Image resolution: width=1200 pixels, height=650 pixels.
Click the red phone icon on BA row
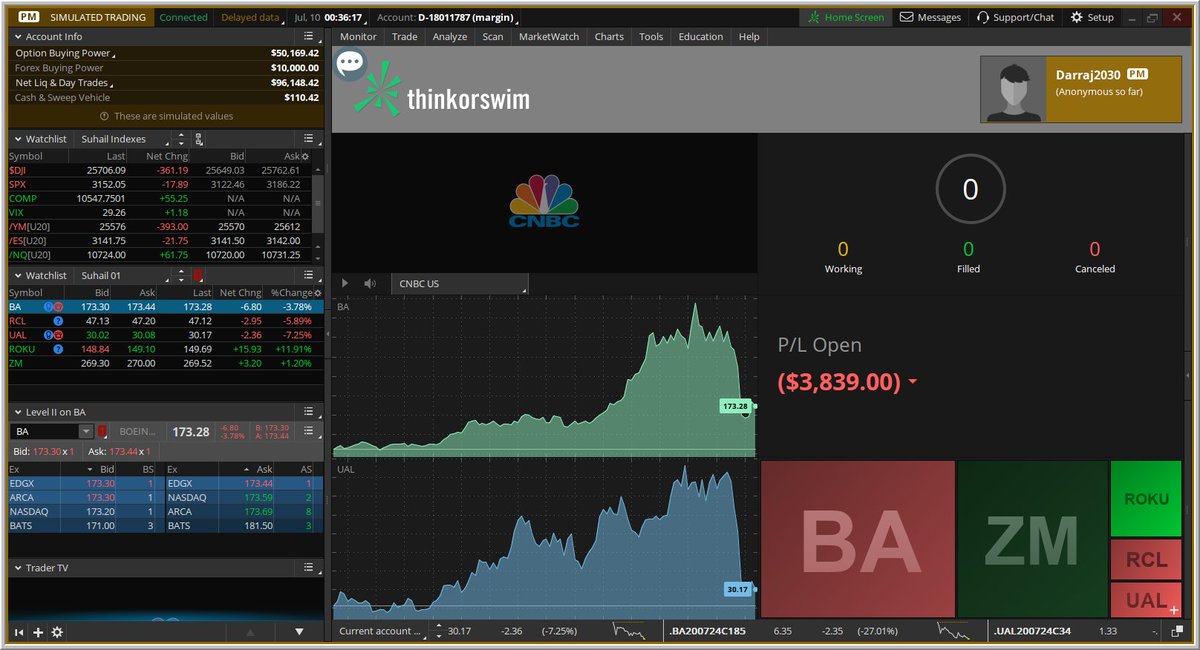(58, 307)
